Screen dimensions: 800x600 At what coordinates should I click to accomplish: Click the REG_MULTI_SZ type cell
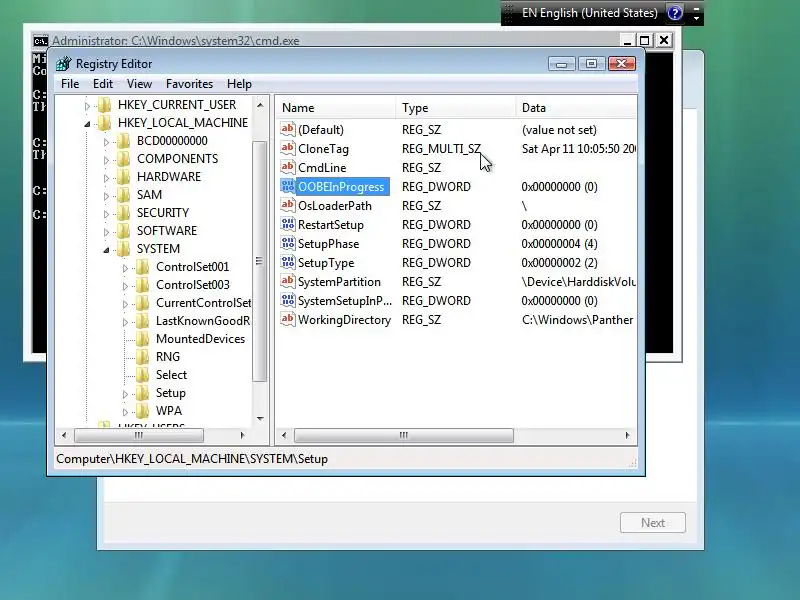(441, 148)
